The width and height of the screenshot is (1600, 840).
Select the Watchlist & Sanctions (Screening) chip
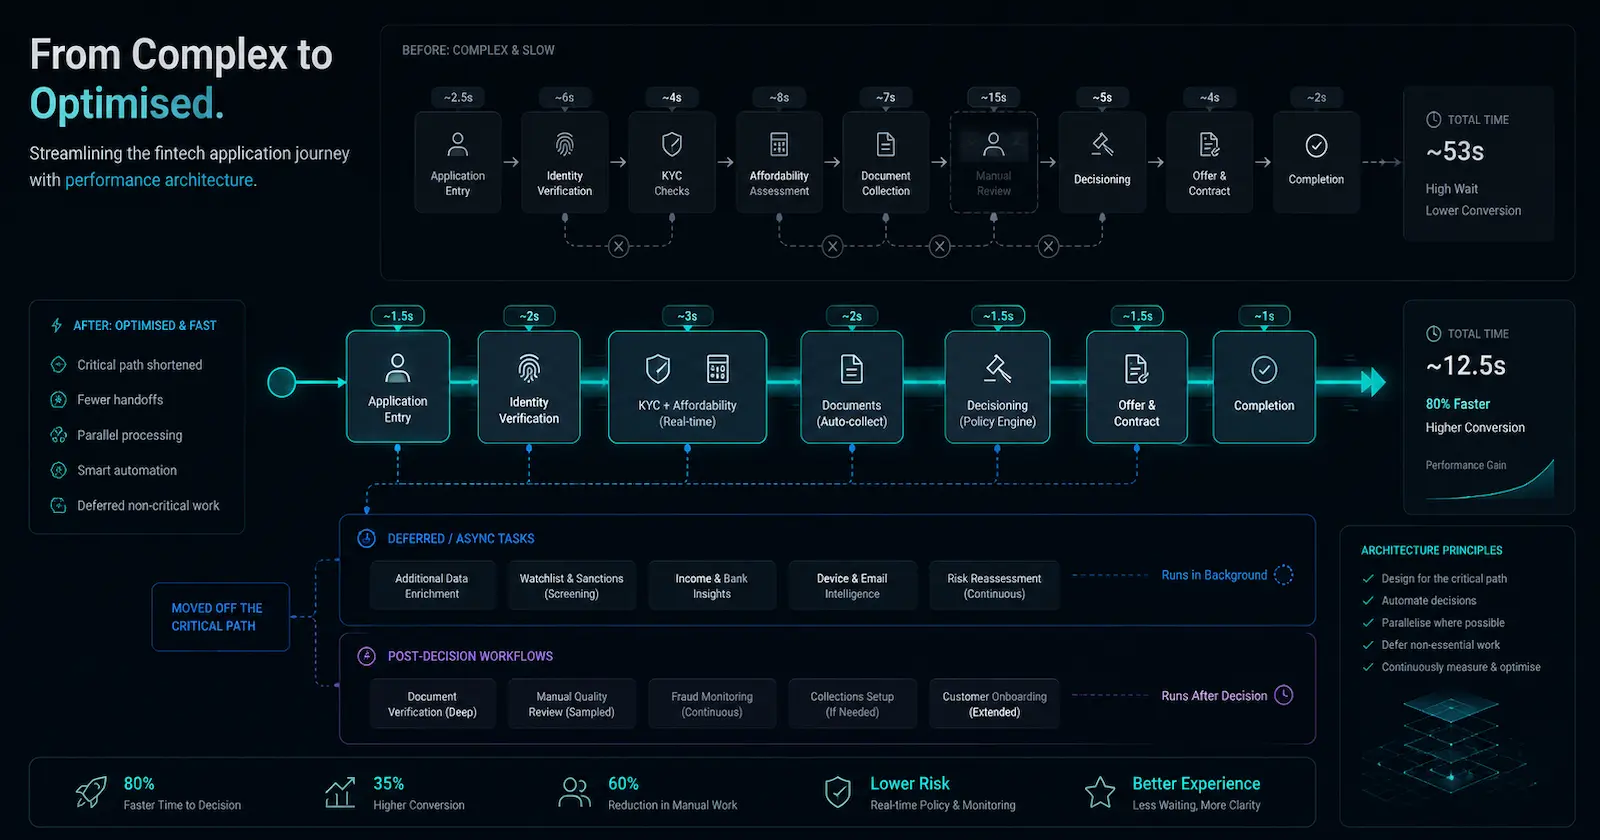pyautogui.click(x=571, y=586)
